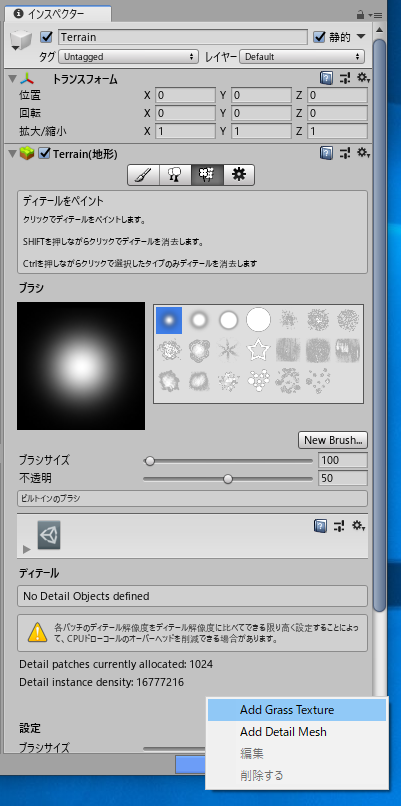Collapse the トランスフォーム component
401x806 pixels.
point(12,79)
